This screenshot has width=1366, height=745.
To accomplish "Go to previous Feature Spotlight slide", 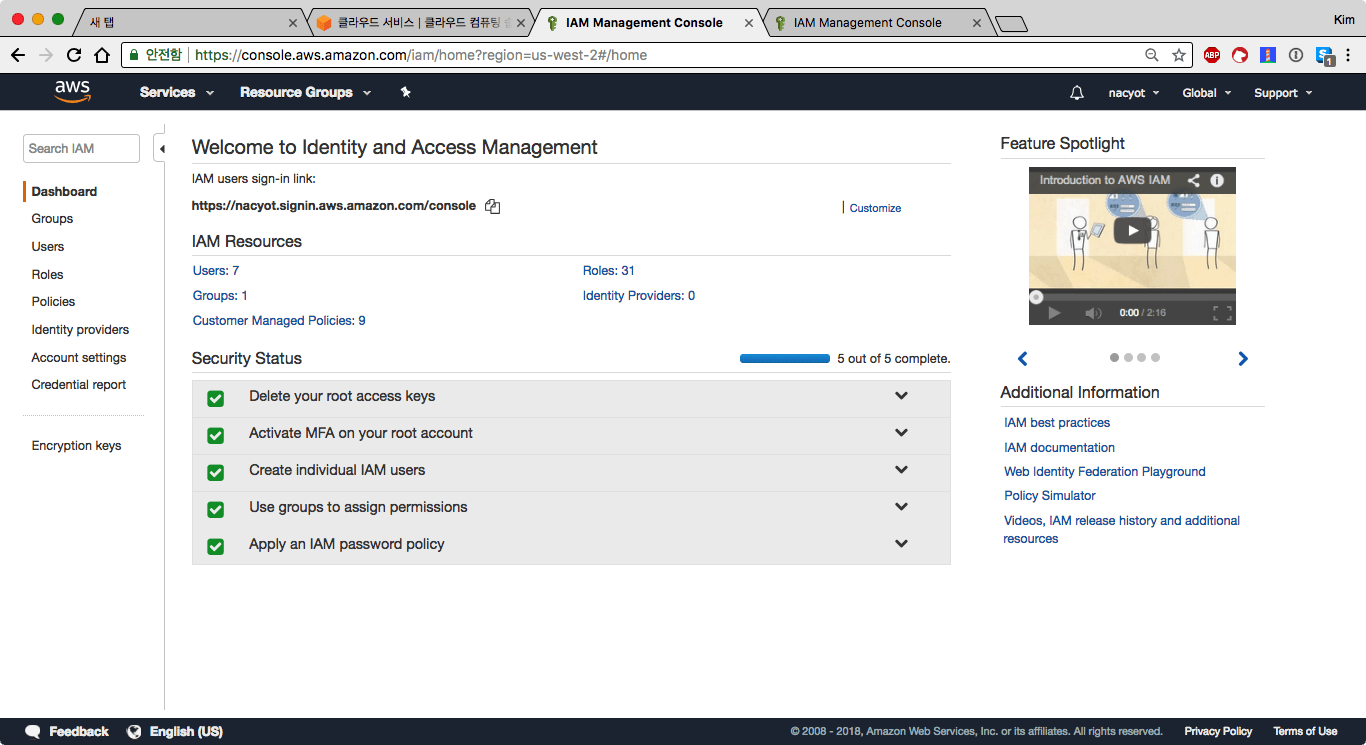I will click(1022, 359).
